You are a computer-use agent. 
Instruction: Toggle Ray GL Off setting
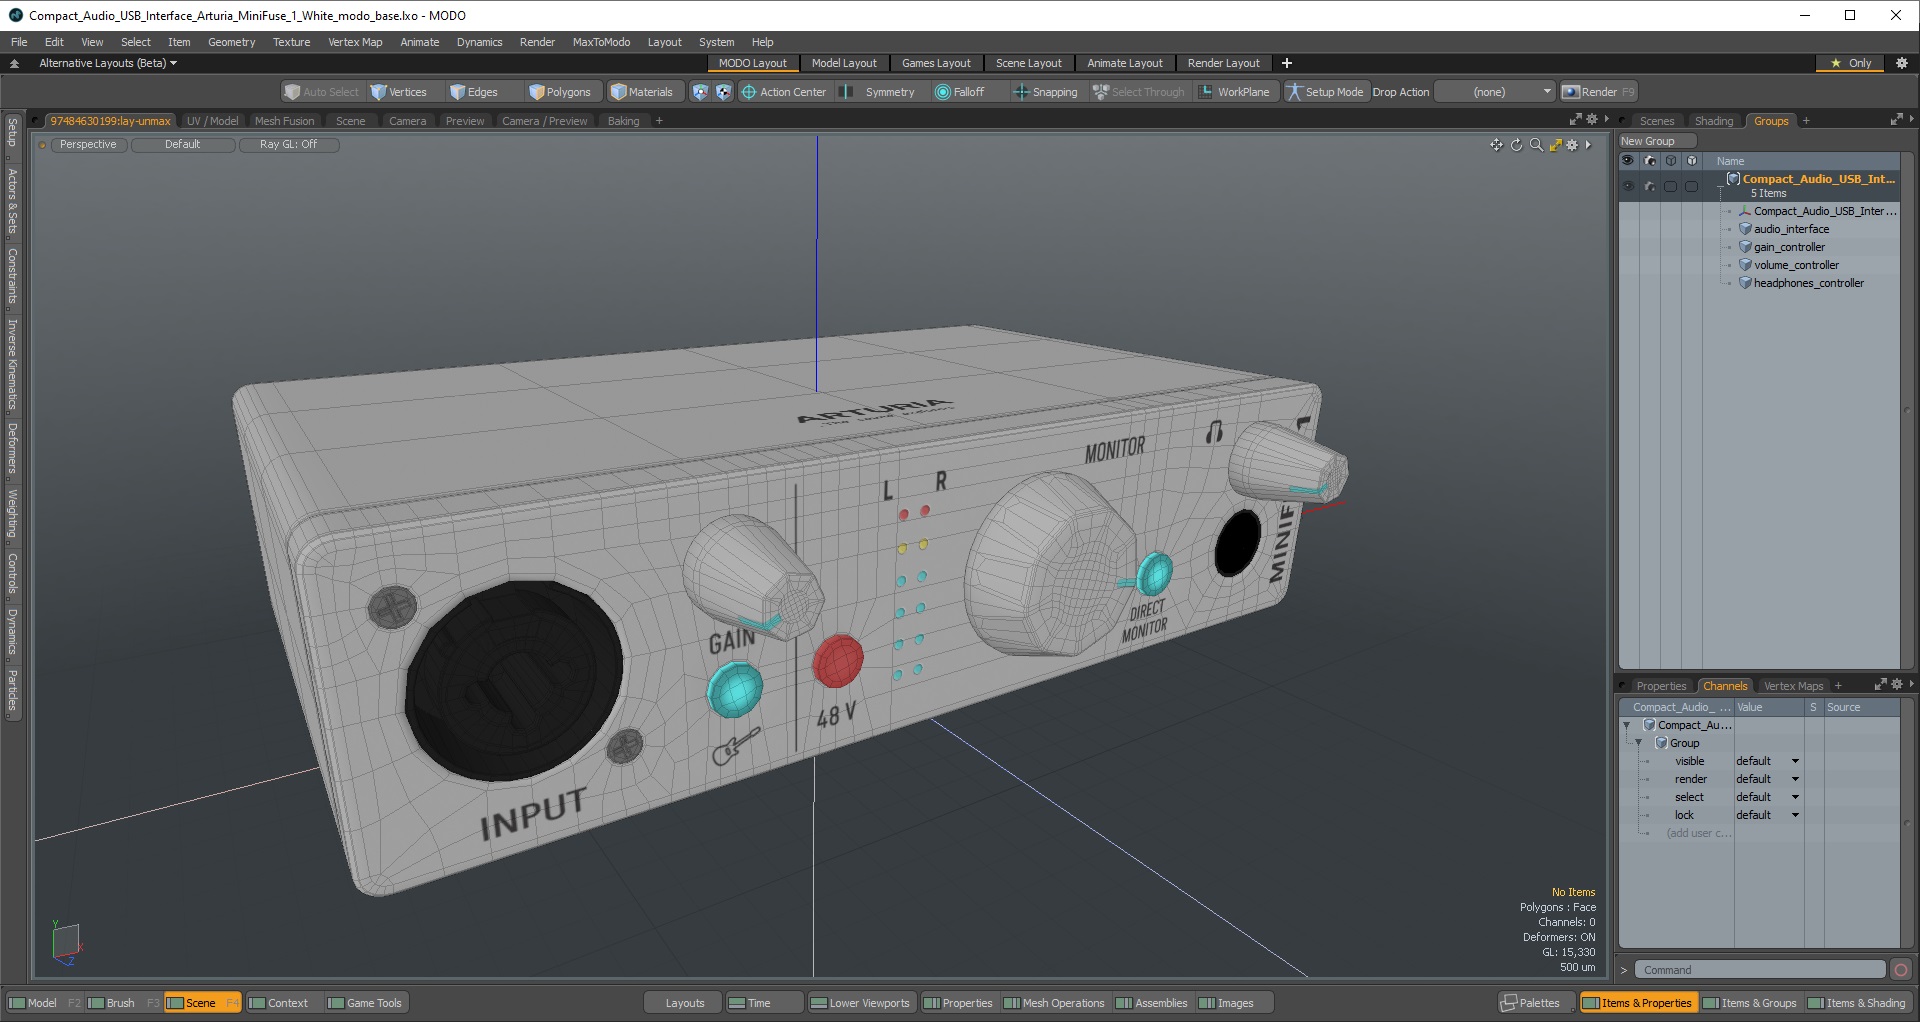[289, 145]
